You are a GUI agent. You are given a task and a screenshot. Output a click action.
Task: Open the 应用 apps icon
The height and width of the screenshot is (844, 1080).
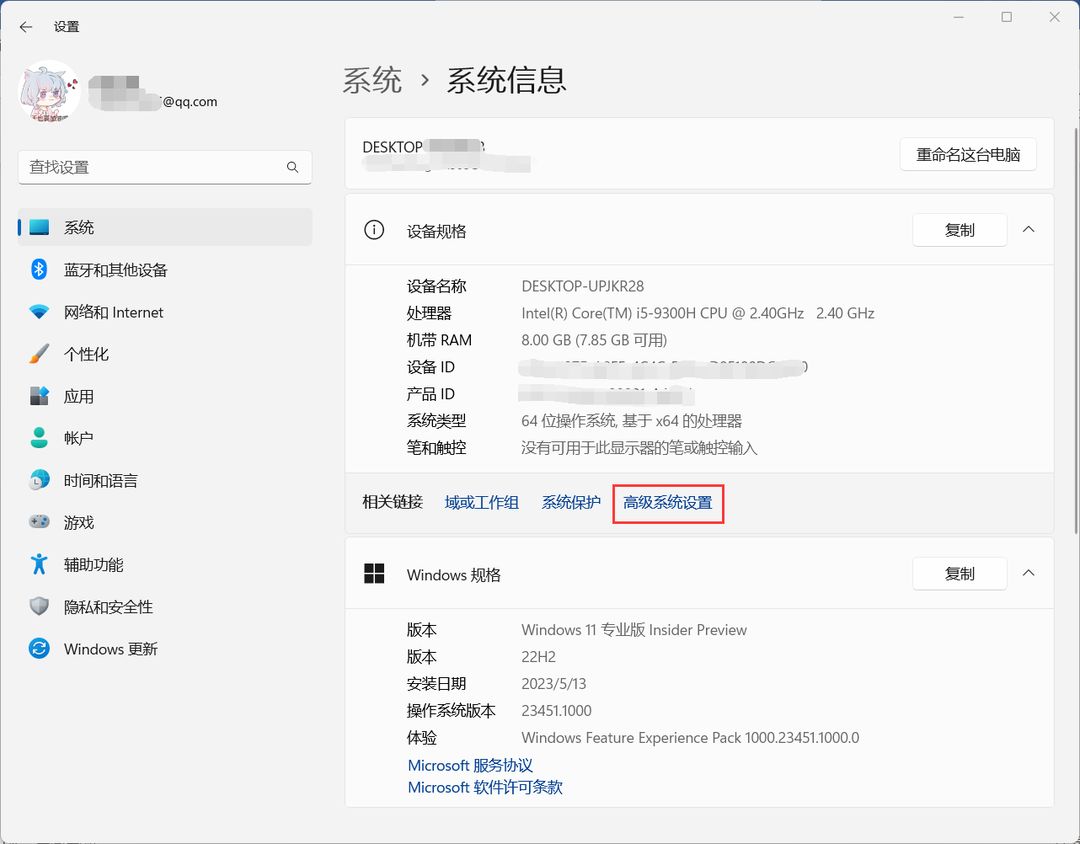tap(39, 396)
